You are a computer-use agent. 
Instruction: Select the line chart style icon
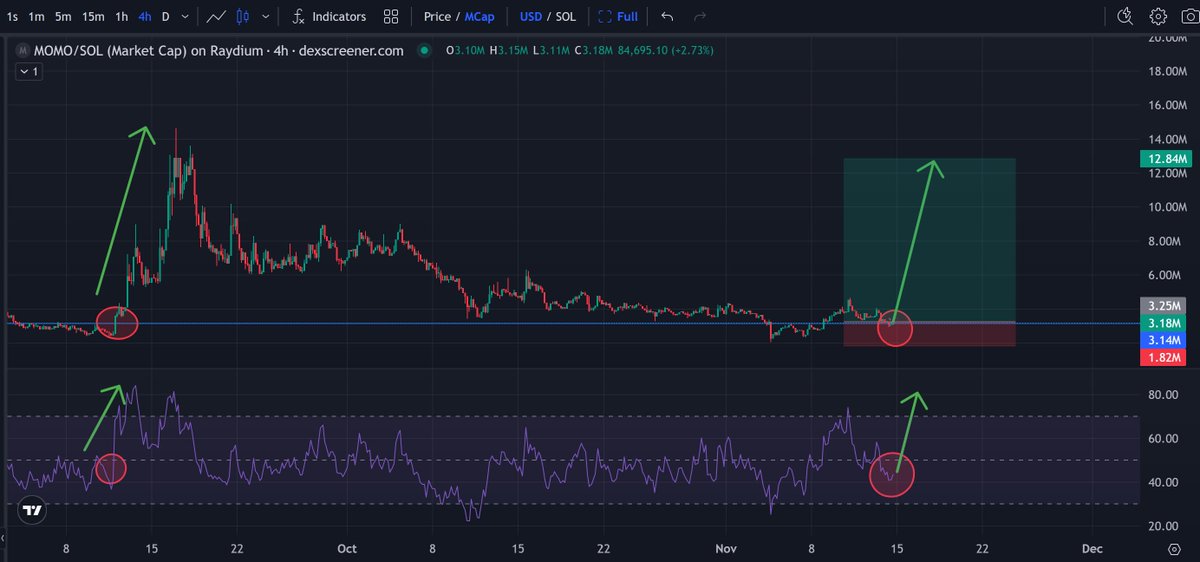[x=216, y=16]
